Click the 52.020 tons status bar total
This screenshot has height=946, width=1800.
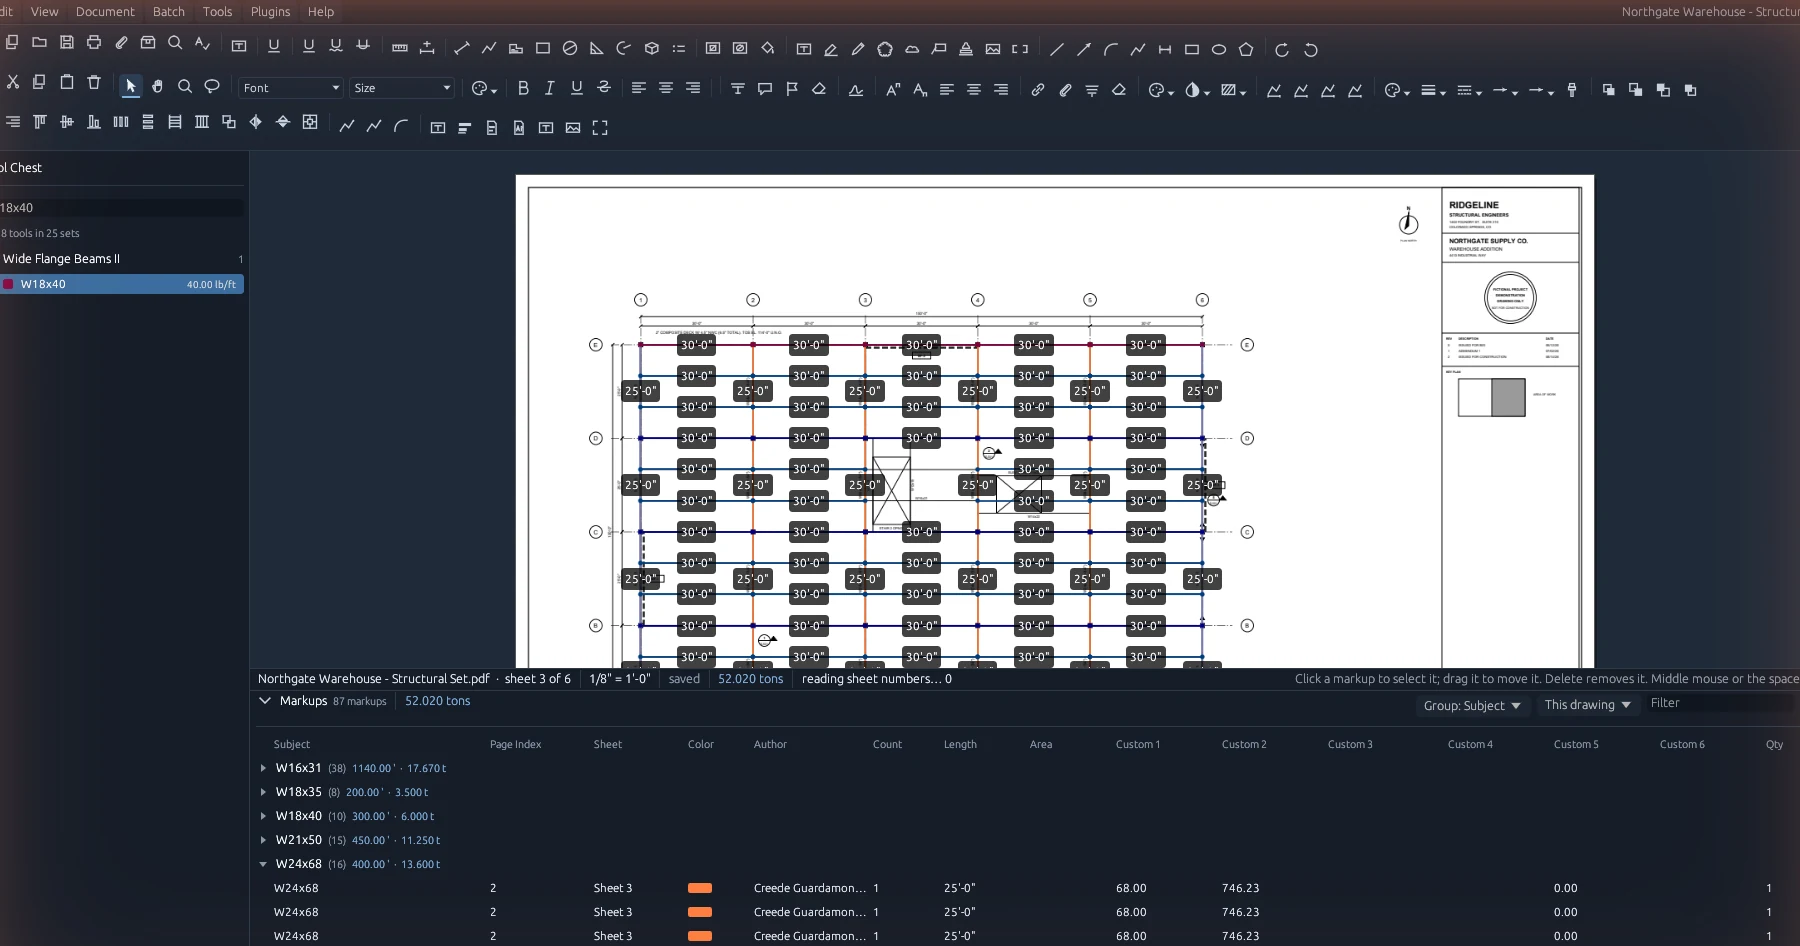(x=751, y=679)
